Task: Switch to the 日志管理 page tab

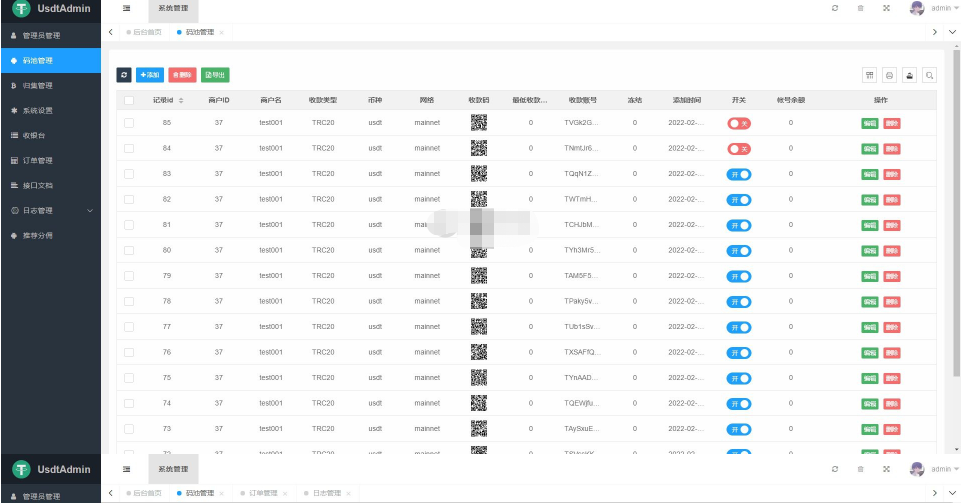Action: tap(325, 493)
